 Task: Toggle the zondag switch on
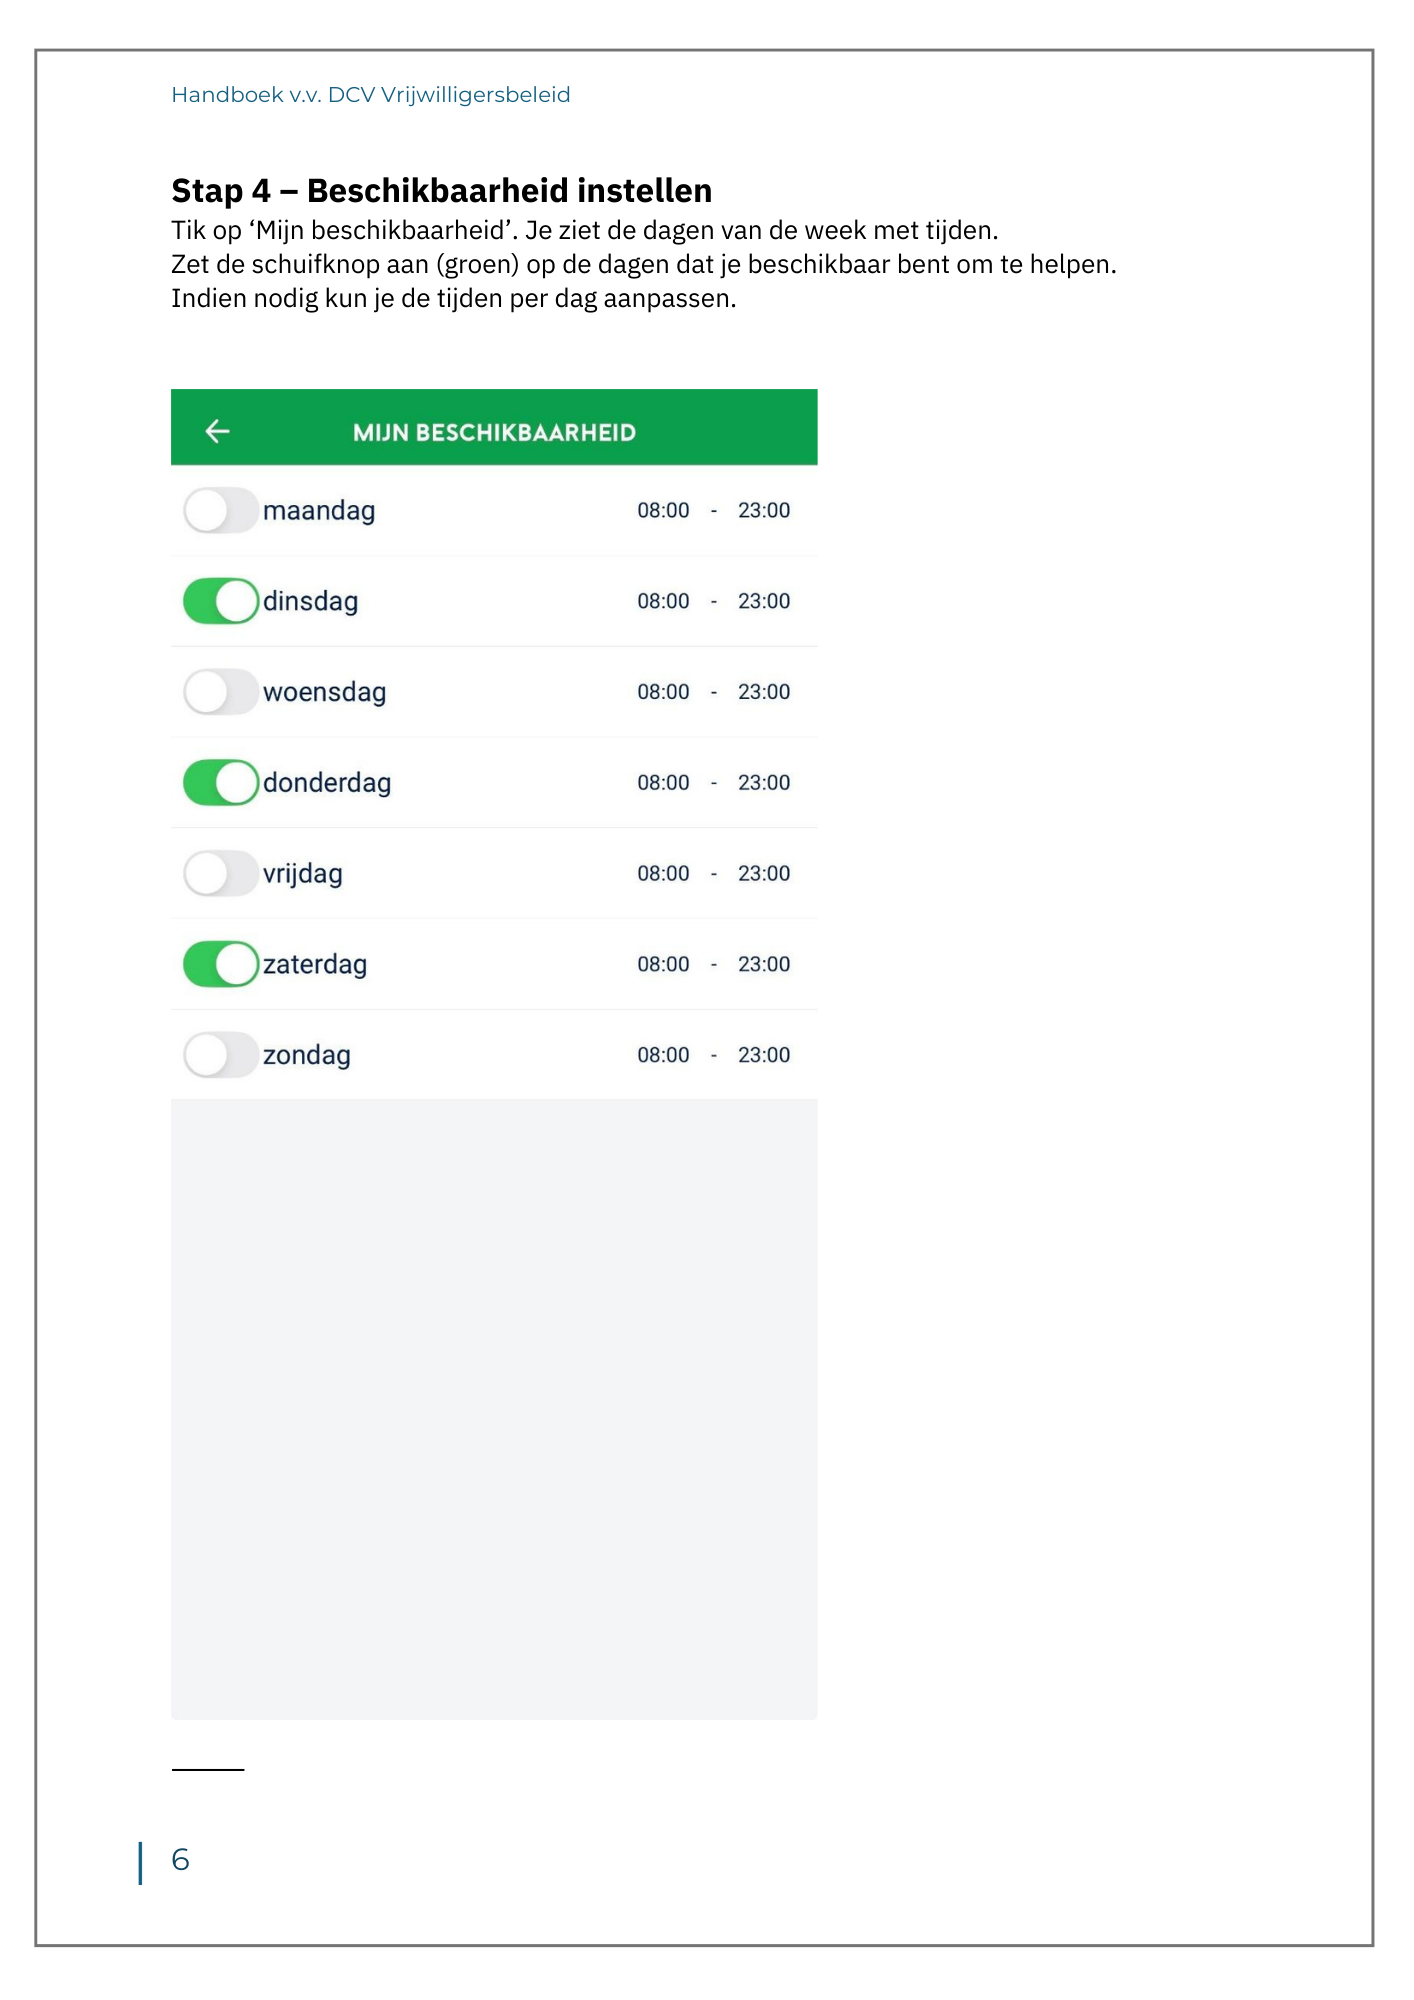(x=220, y=1055)
